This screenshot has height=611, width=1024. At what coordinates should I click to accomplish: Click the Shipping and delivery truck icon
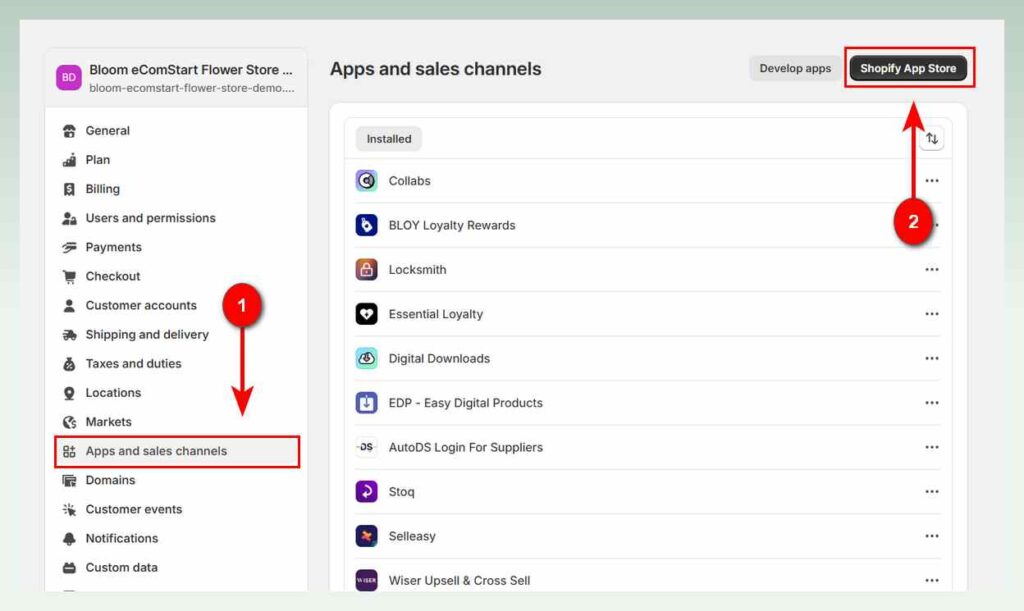[69, 335]
